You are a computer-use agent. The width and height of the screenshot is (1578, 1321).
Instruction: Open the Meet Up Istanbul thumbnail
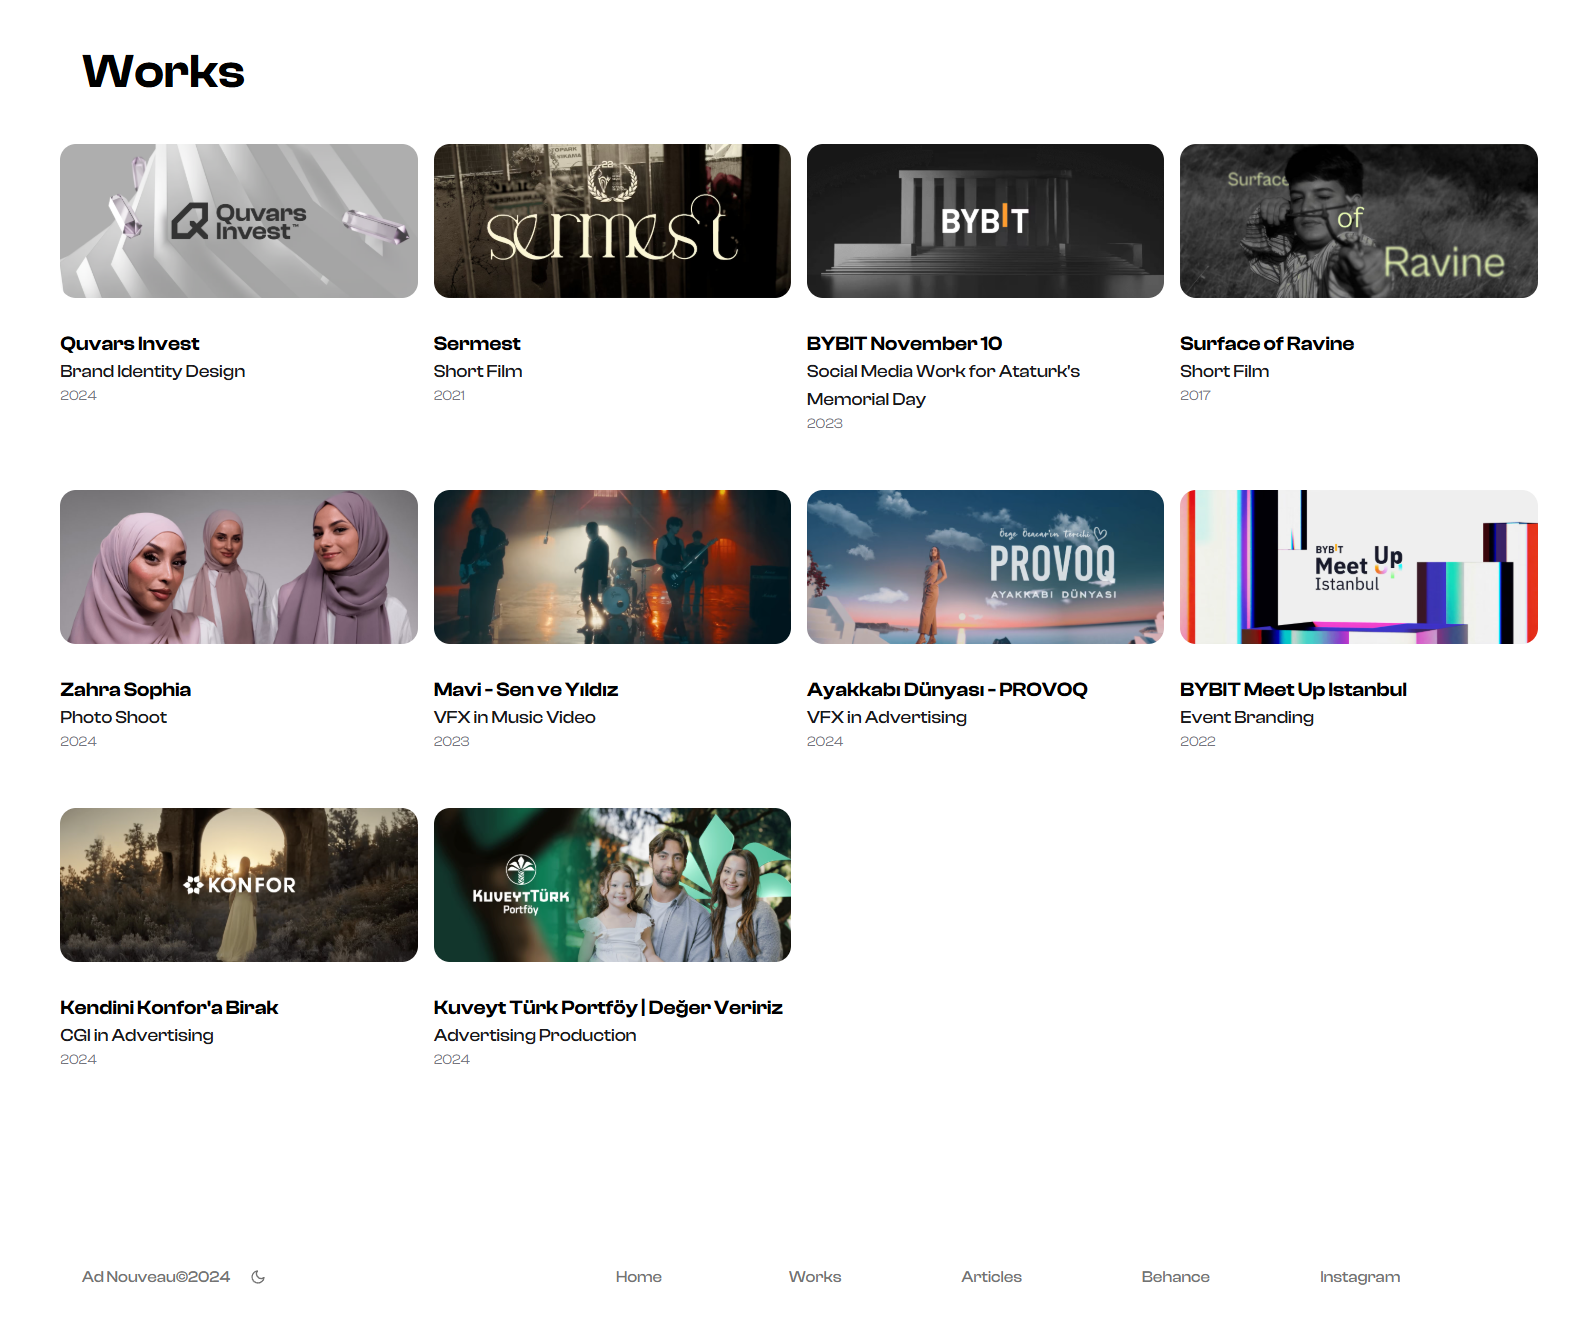pyautogui.click(x=1358, y=567)
